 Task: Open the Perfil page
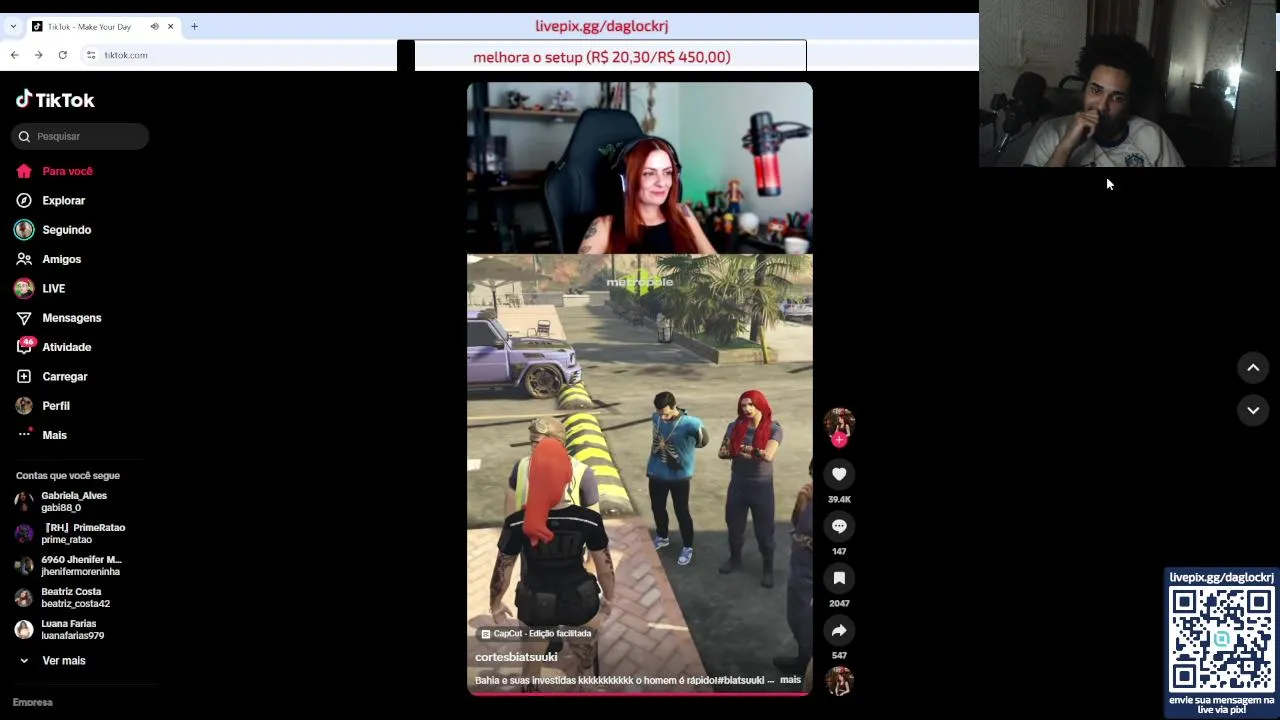55,406
